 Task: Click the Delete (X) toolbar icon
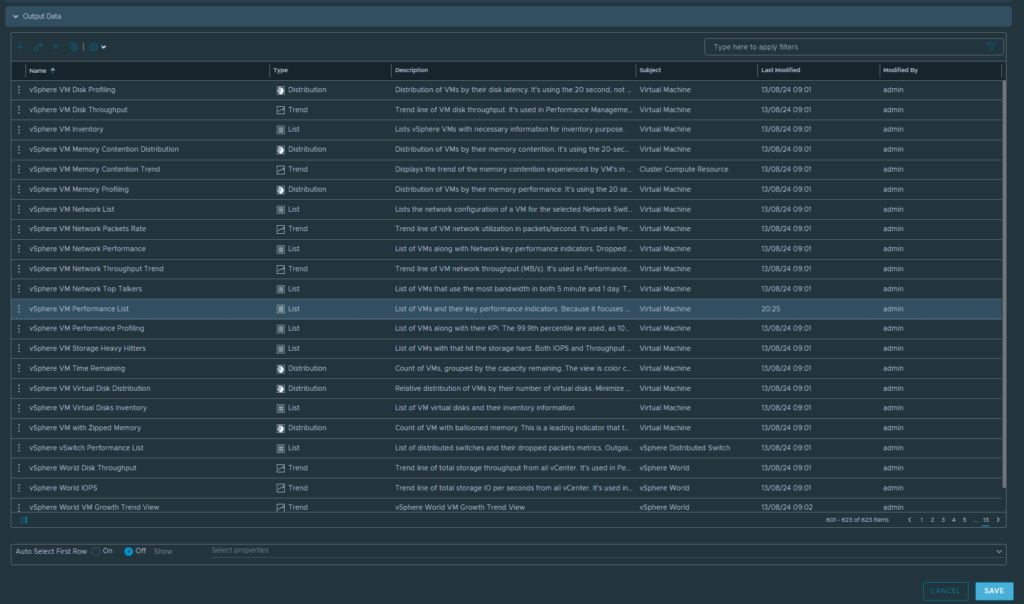[x=56, y=47]
